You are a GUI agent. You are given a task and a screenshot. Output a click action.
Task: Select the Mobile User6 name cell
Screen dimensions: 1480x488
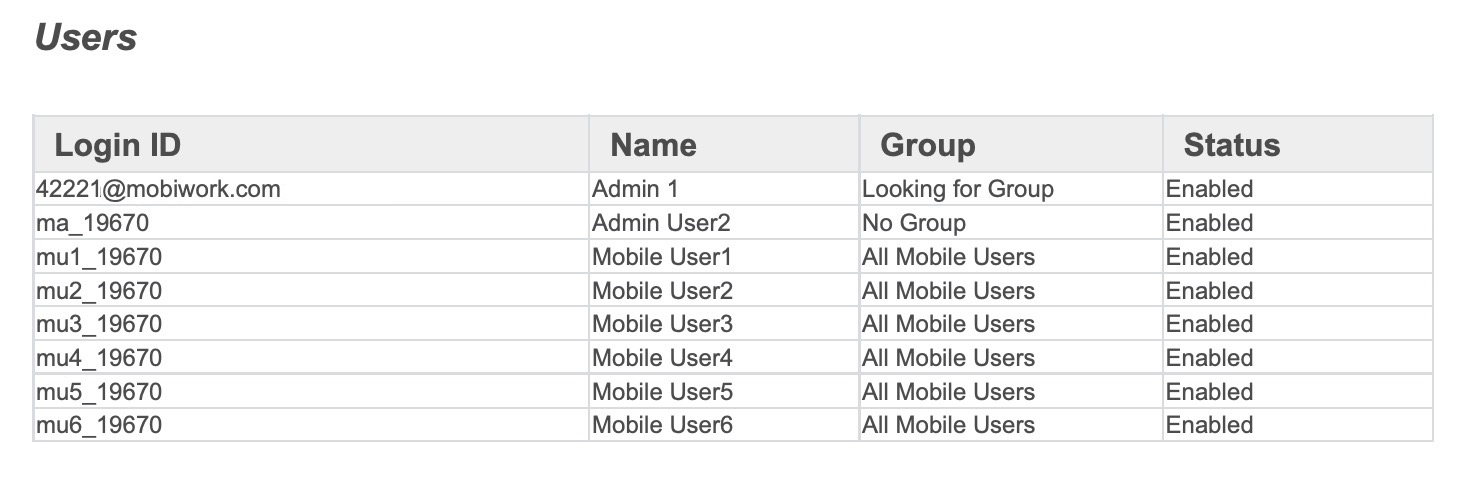(662, 425)
